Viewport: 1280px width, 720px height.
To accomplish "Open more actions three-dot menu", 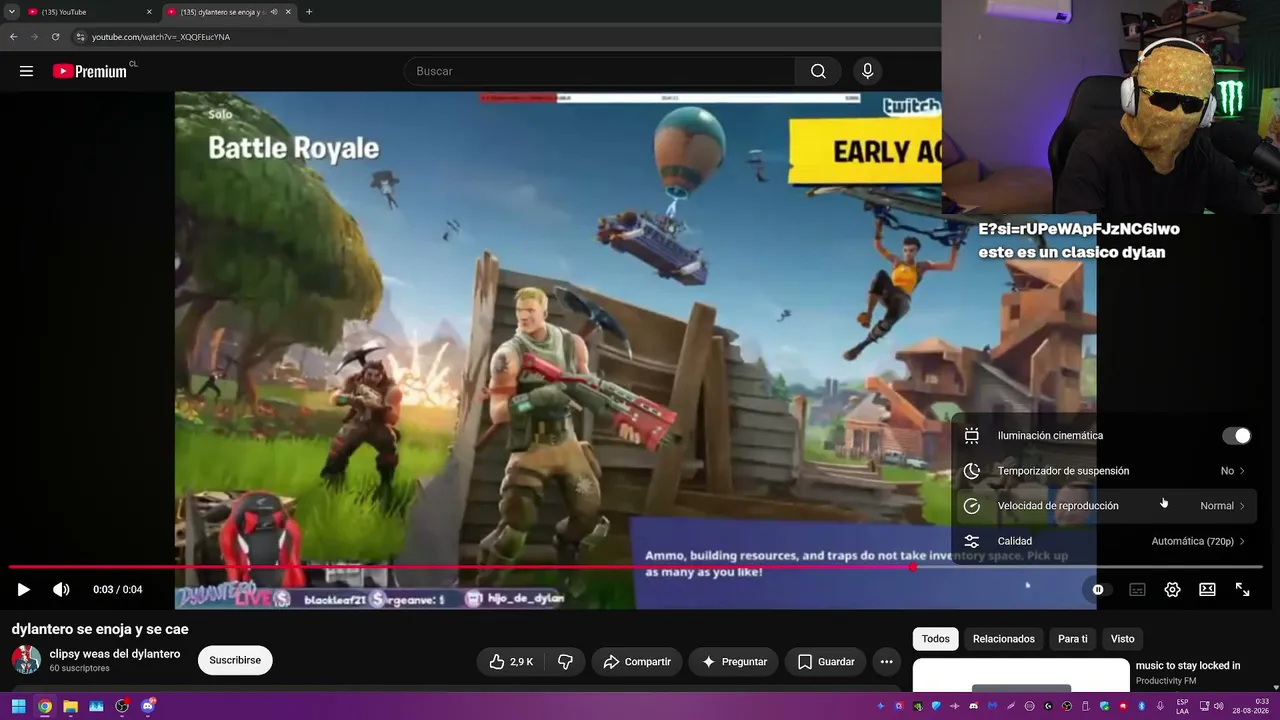I will click(x=886, y=661).
